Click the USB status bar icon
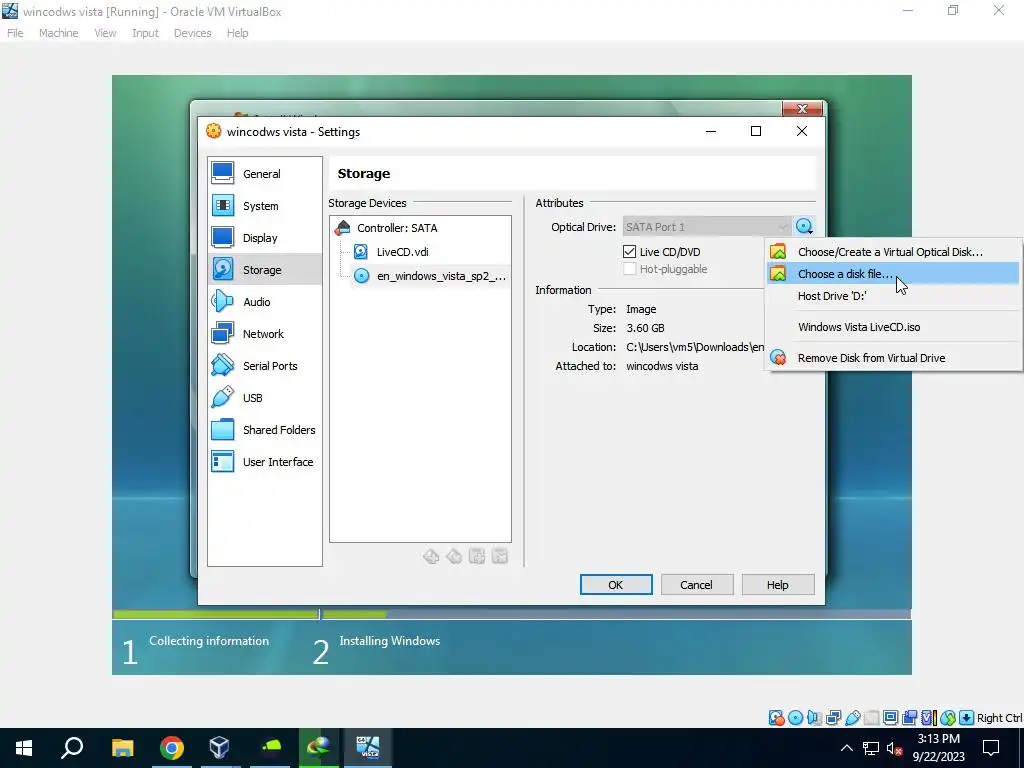 click(852, 718)
